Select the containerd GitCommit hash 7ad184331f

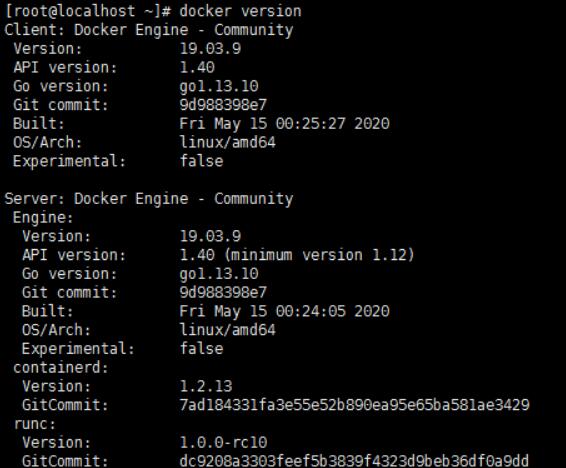[354, 405]
